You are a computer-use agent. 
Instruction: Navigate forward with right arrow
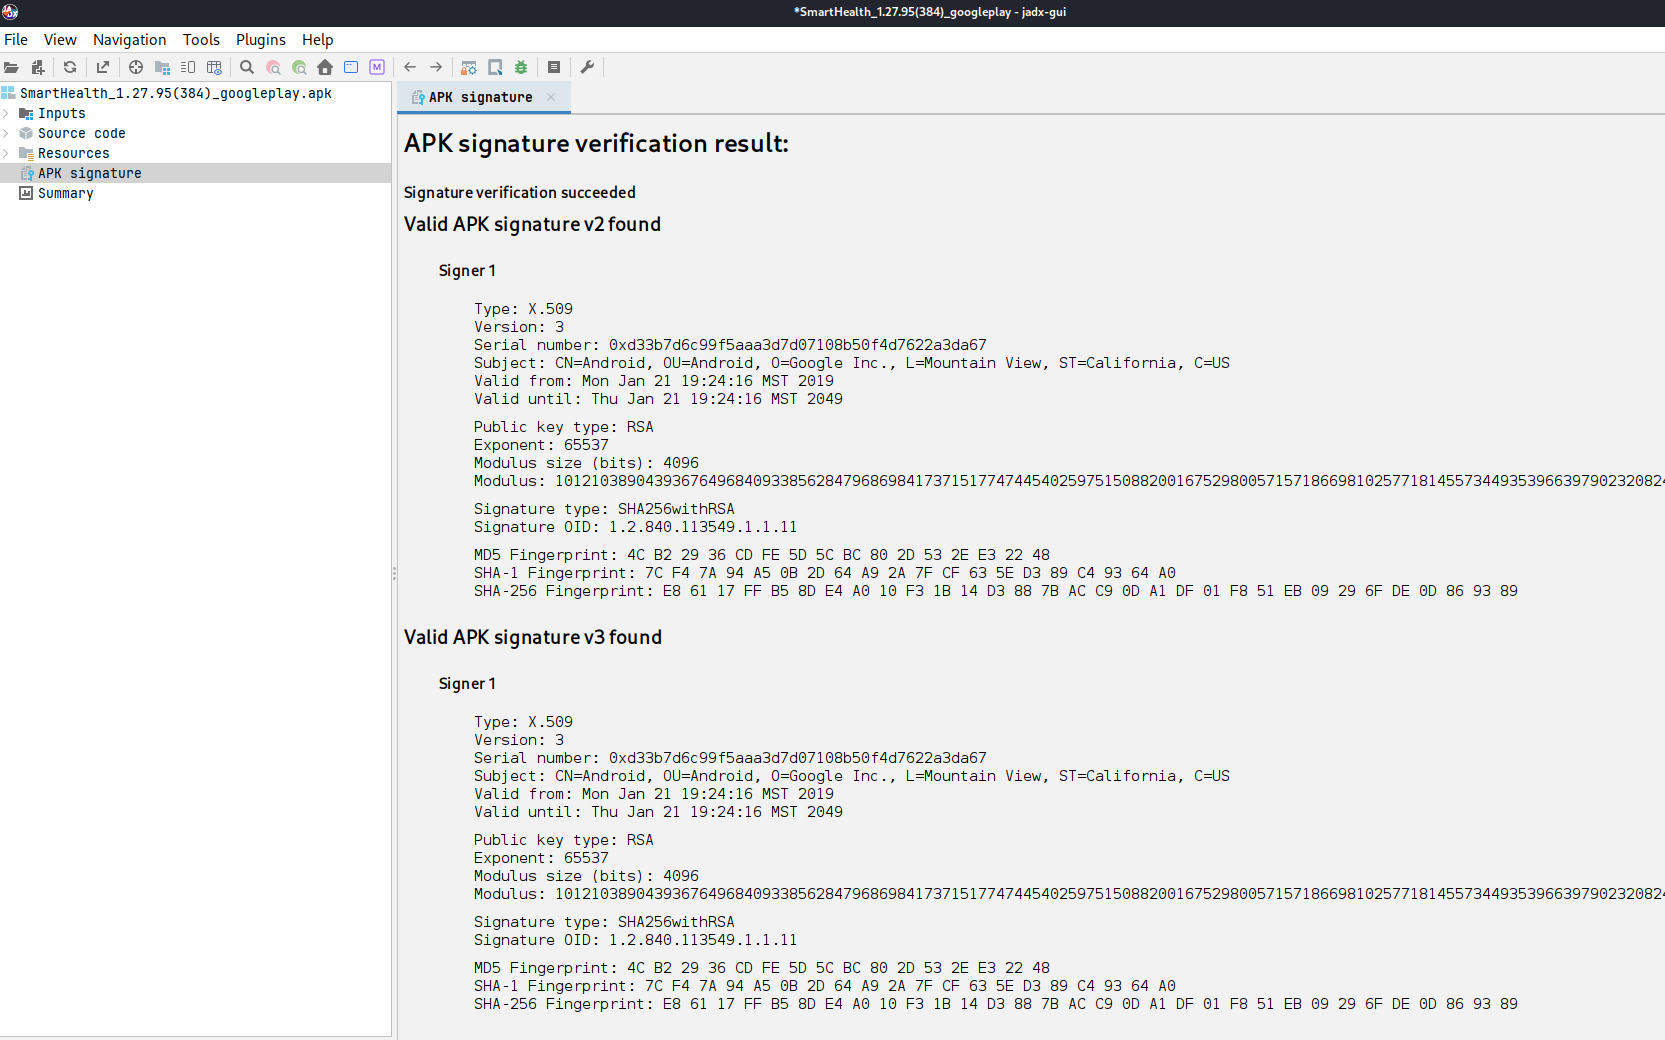(436, 67)
